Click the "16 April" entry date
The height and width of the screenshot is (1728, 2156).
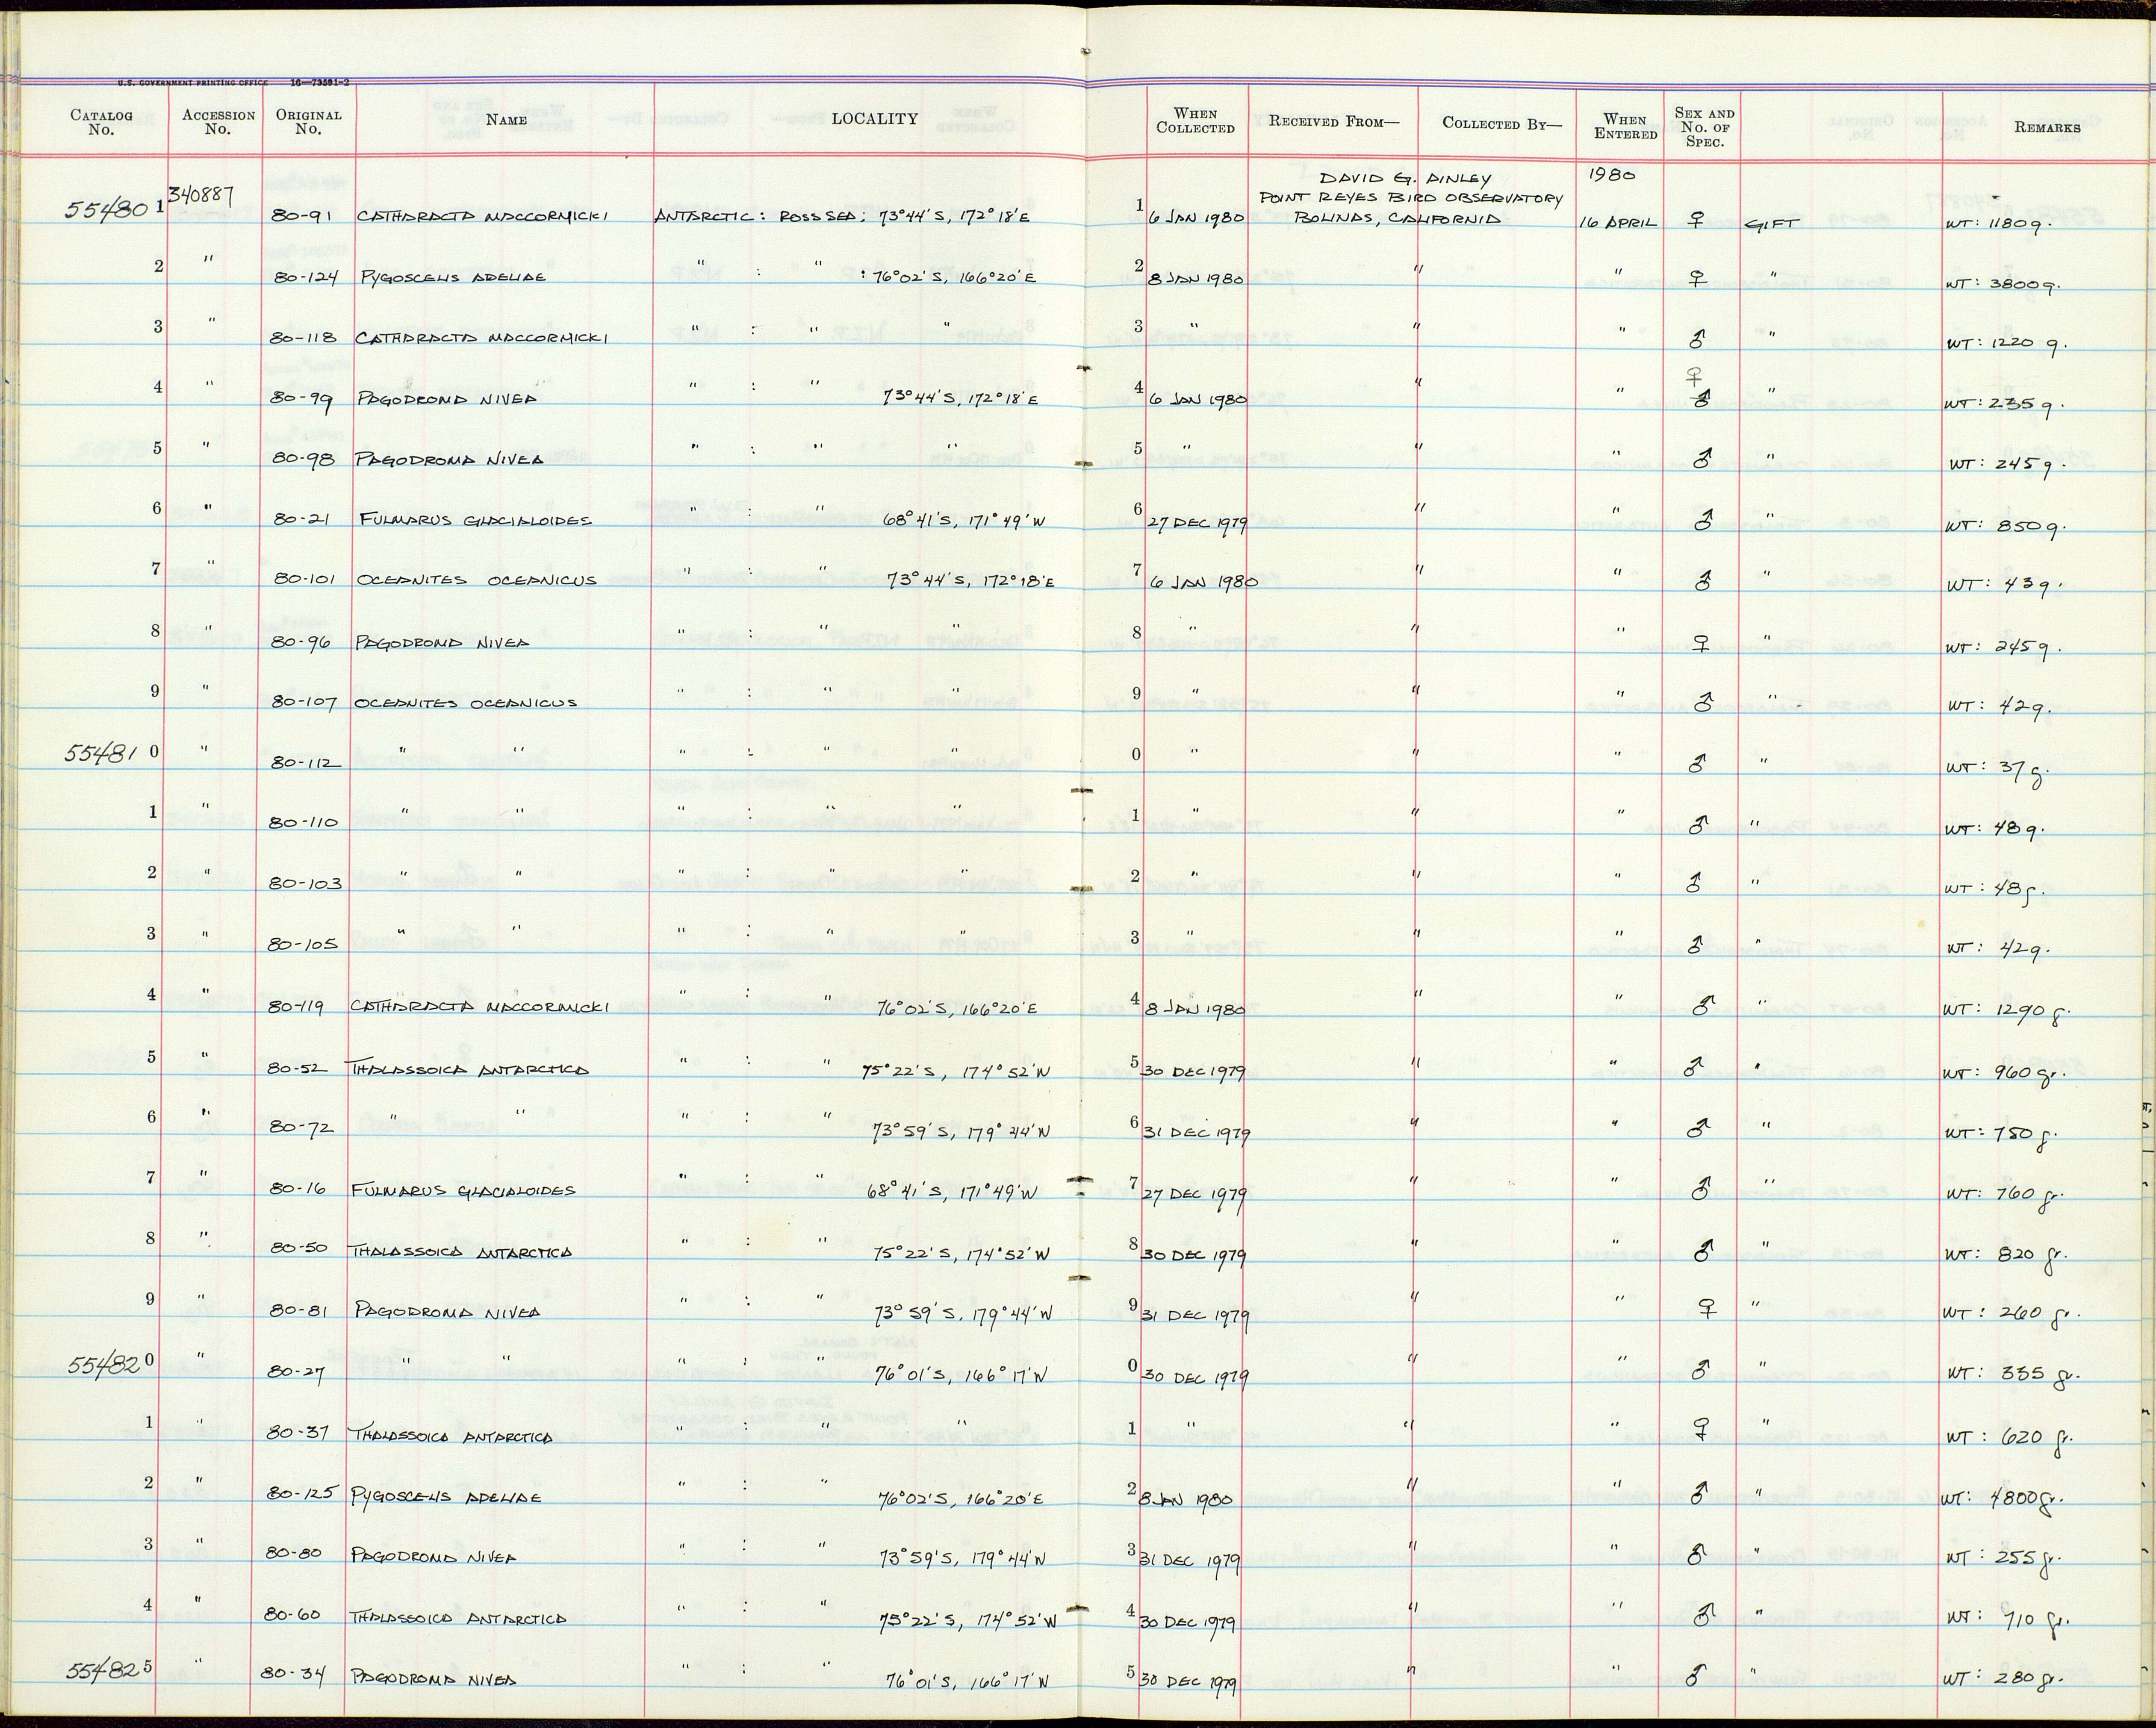click(x=1618, y=224)
